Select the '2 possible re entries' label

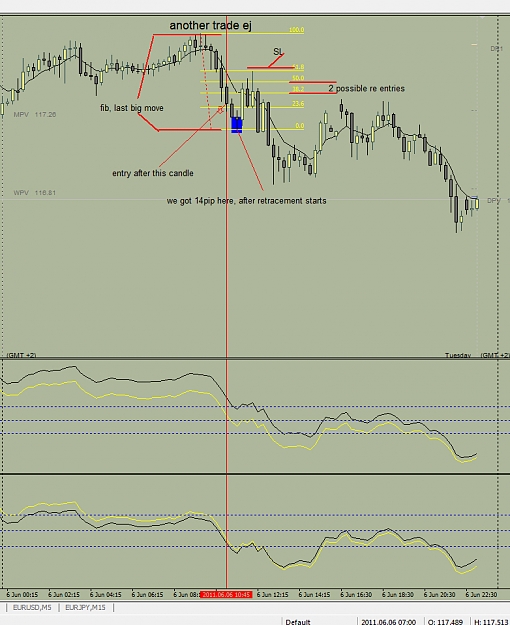tap(366, 88)
